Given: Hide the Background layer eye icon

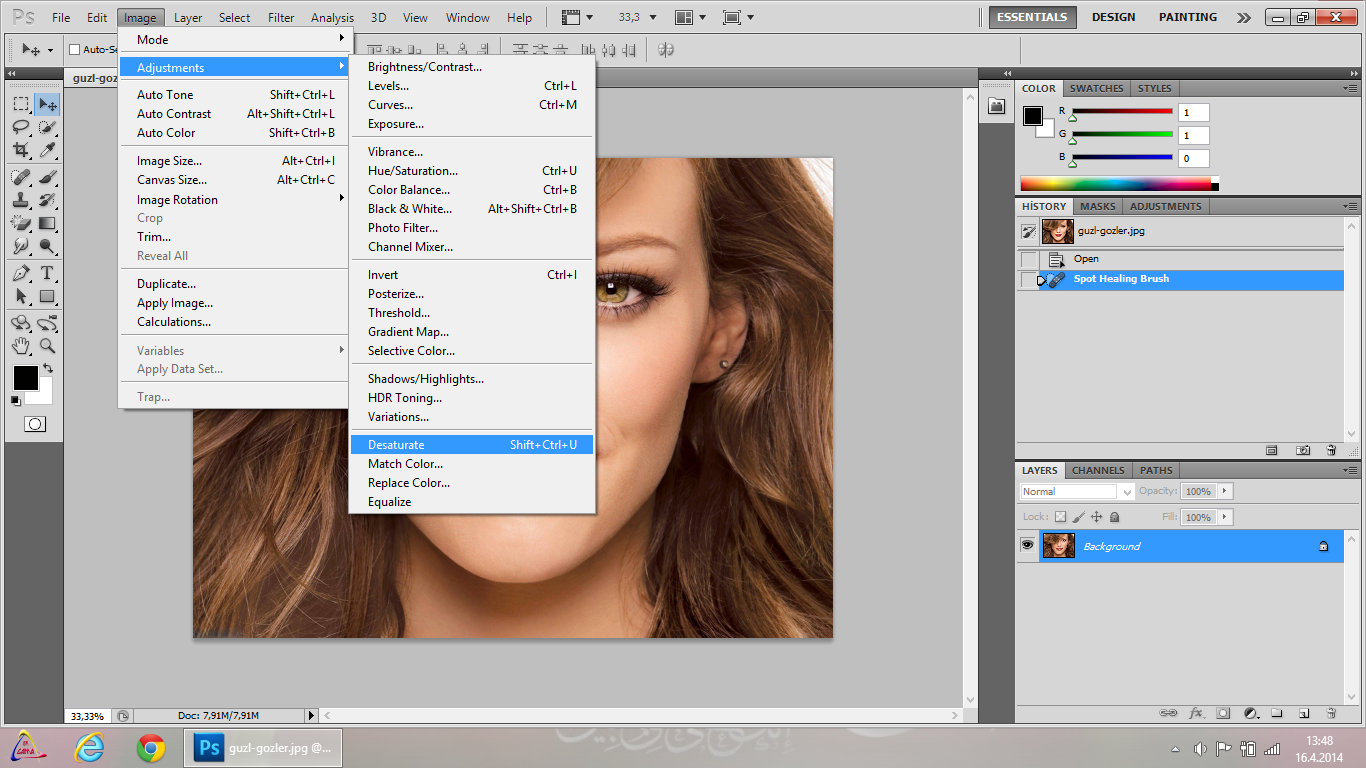Looking at the screenshot, I should coord(1027,546).
